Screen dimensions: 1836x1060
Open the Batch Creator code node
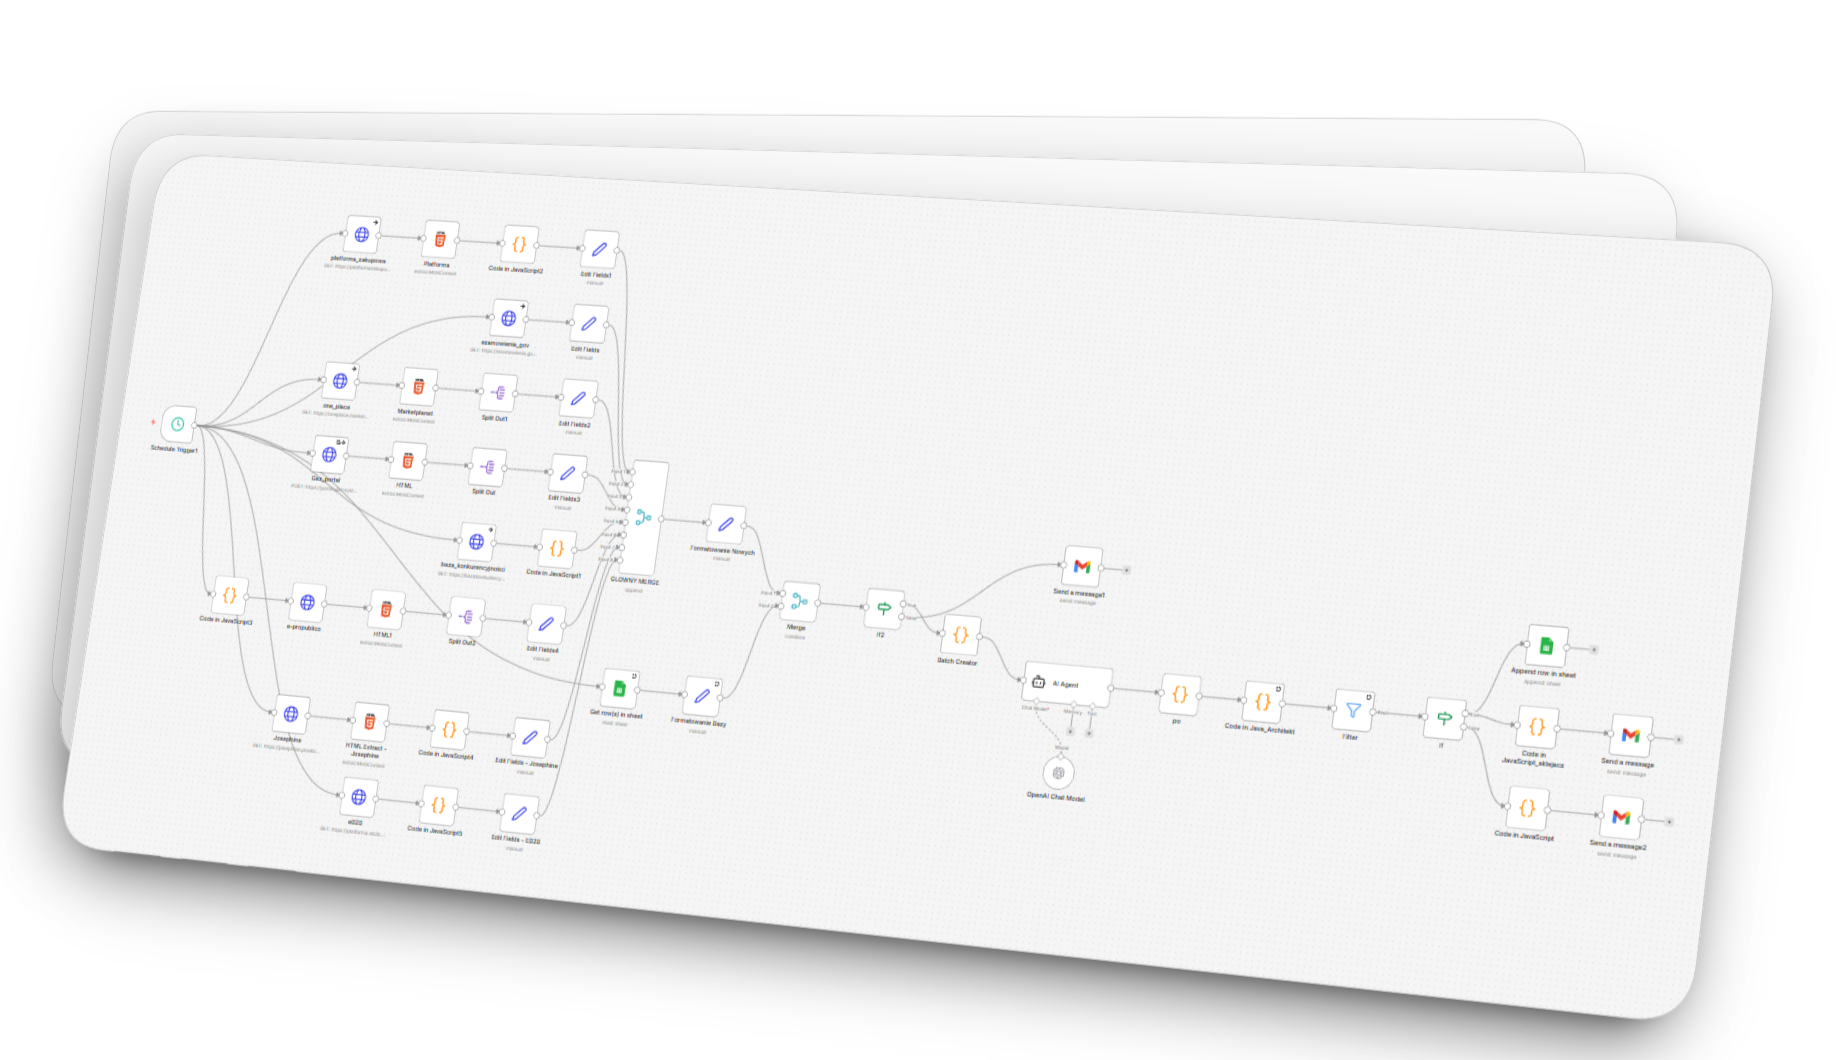960,635
